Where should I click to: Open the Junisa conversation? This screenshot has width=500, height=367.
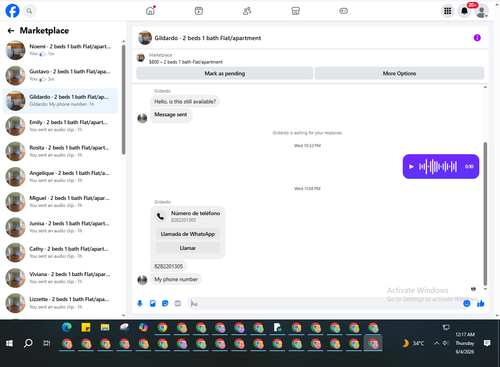pos(60,227)
